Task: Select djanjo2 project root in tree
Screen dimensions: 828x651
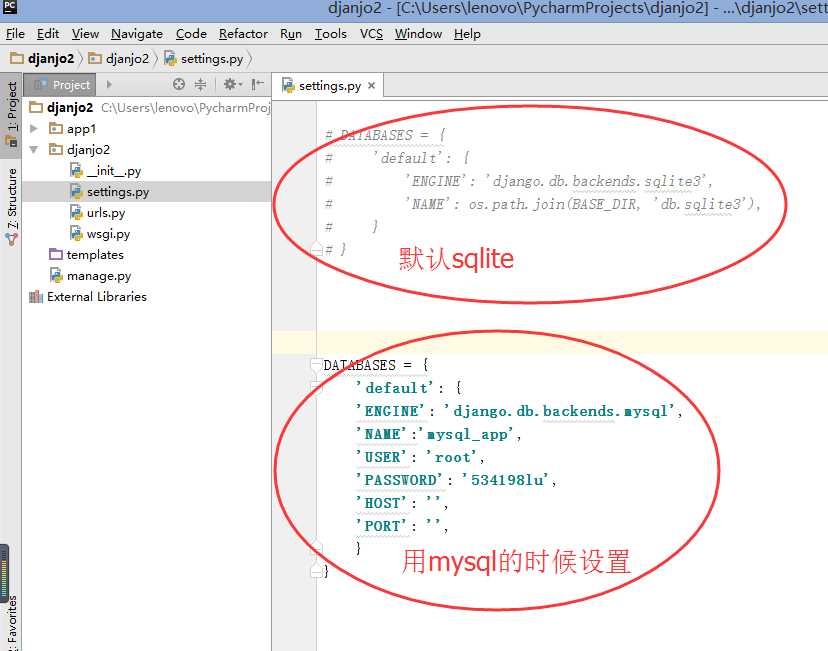Action: pyautogui.click(x=147, y=107)
